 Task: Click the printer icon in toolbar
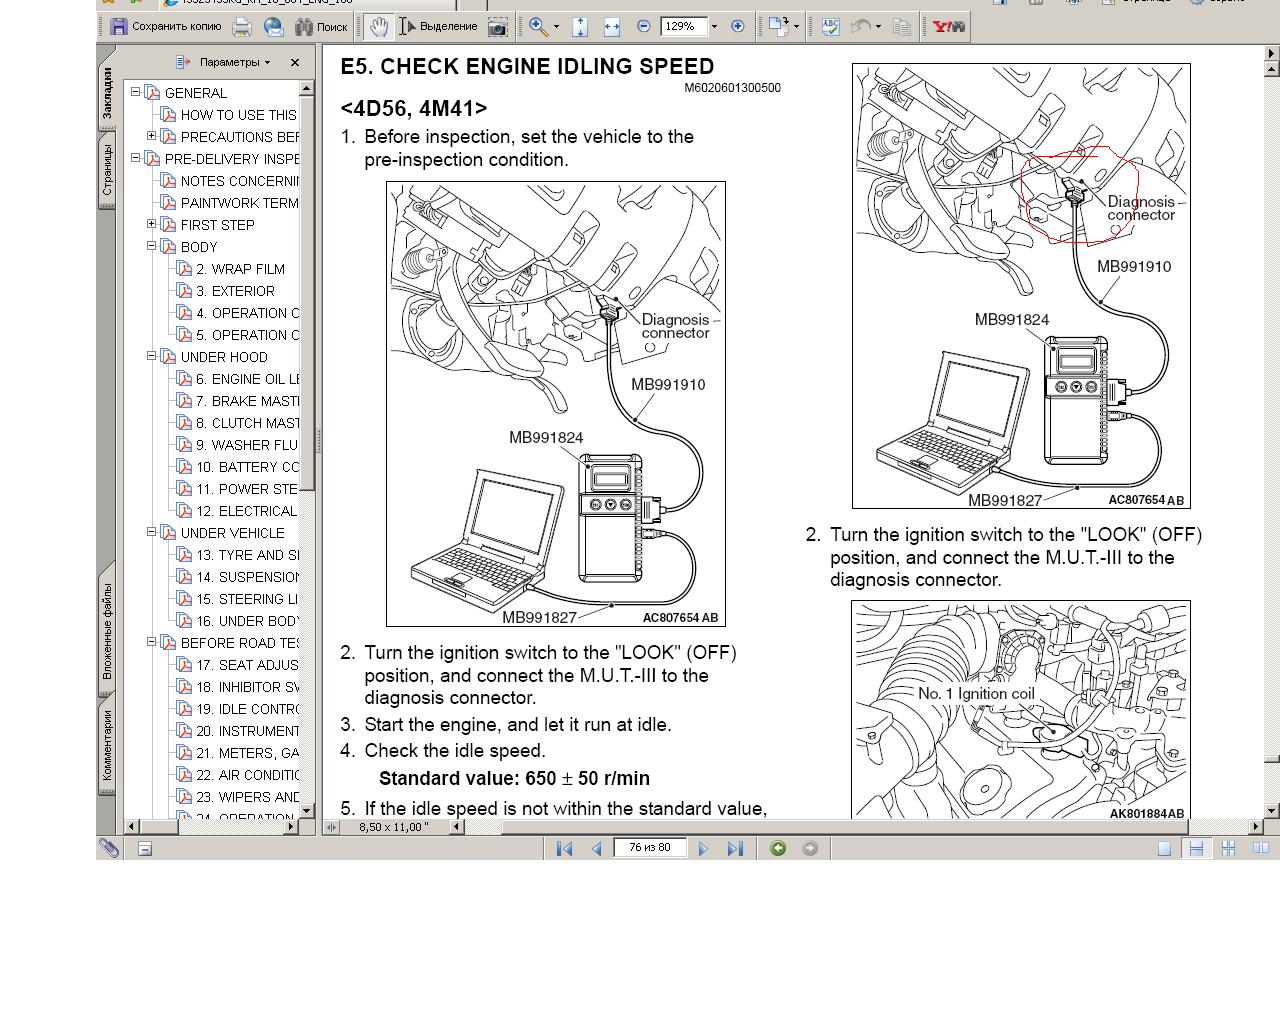(x=242, y=27)
